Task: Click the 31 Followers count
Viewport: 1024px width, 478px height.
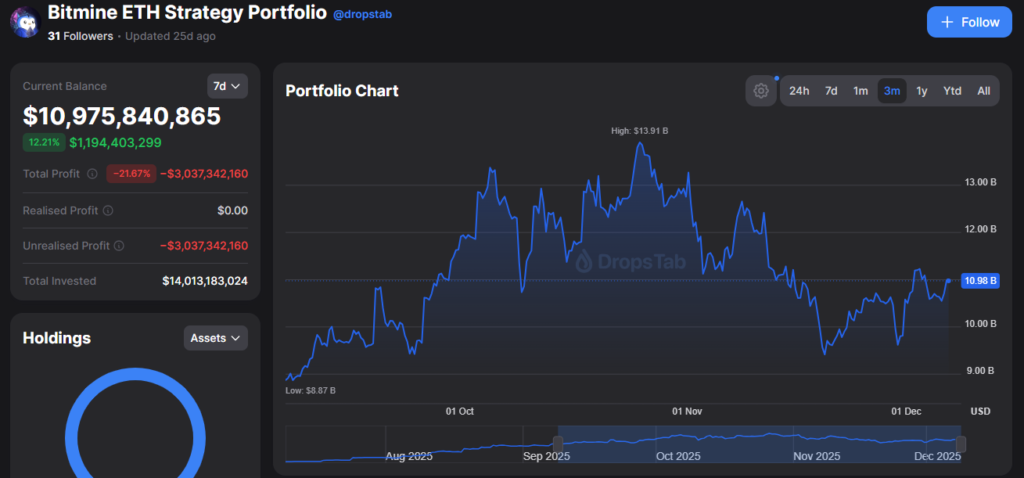Action: click(80, 36)
